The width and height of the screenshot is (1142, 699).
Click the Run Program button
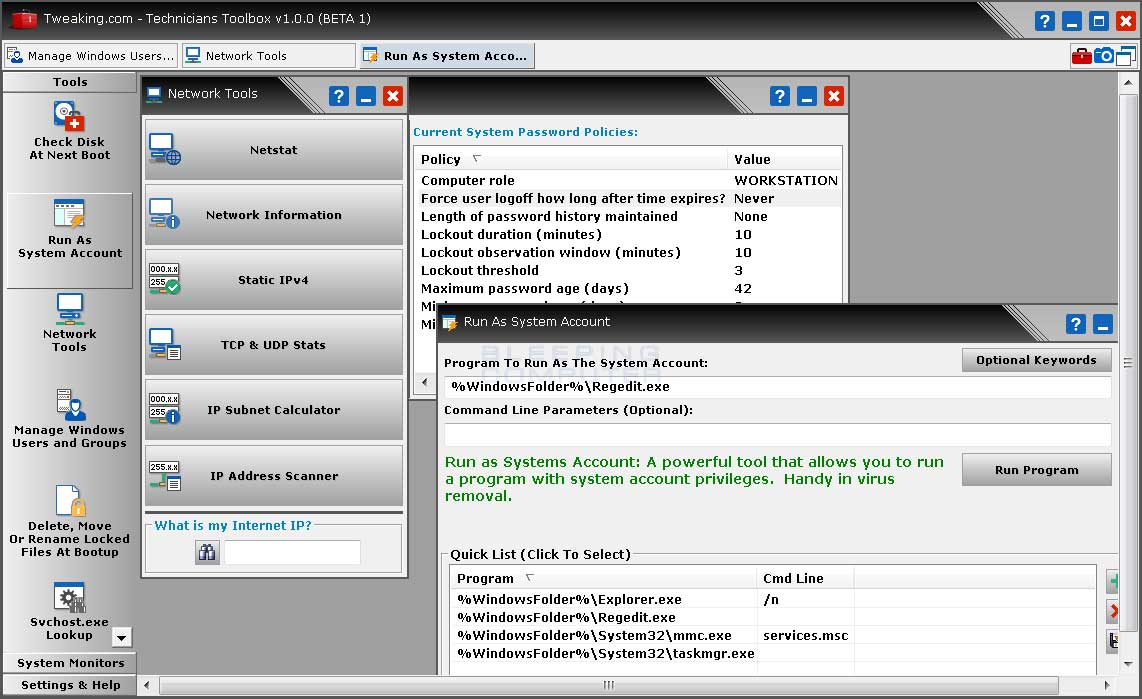pos(1036,470)
